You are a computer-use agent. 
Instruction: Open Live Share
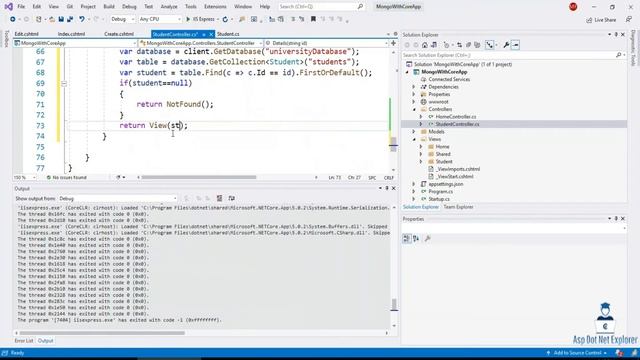tap(601, 20)
